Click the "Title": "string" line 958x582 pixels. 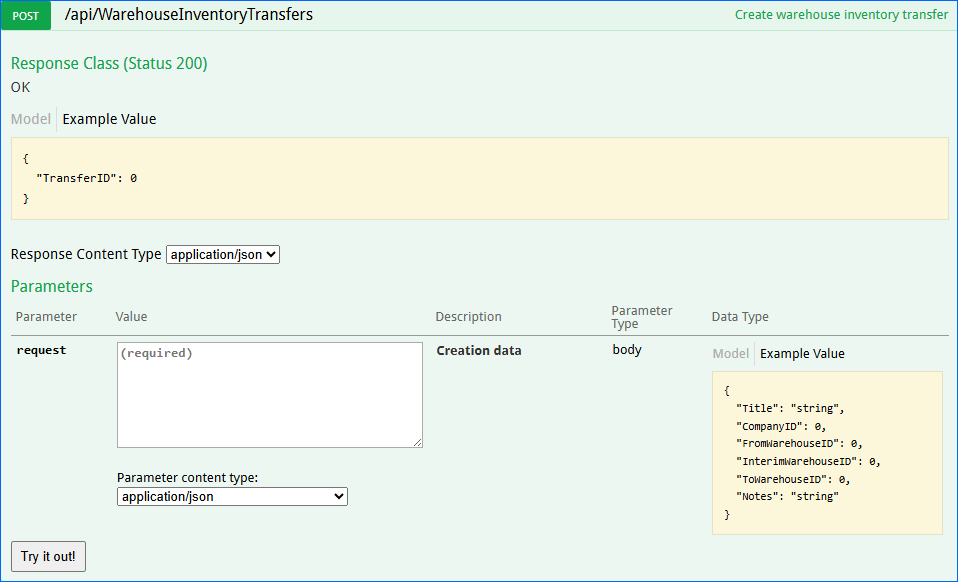[x=790, y=409]
